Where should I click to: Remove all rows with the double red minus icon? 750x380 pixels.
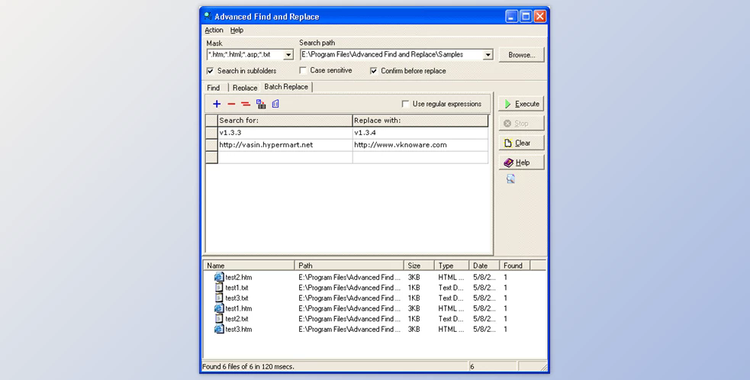(x=246, y=104)
